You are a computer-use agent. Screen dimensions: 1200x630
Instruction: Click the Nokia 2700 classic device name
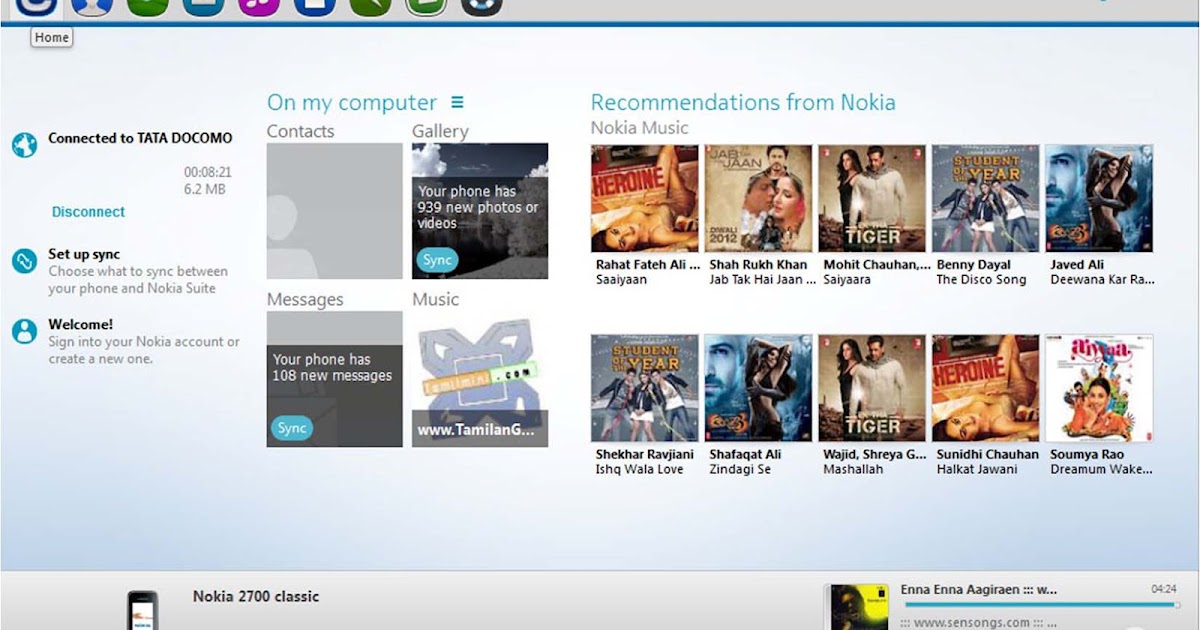click(256, 596)
